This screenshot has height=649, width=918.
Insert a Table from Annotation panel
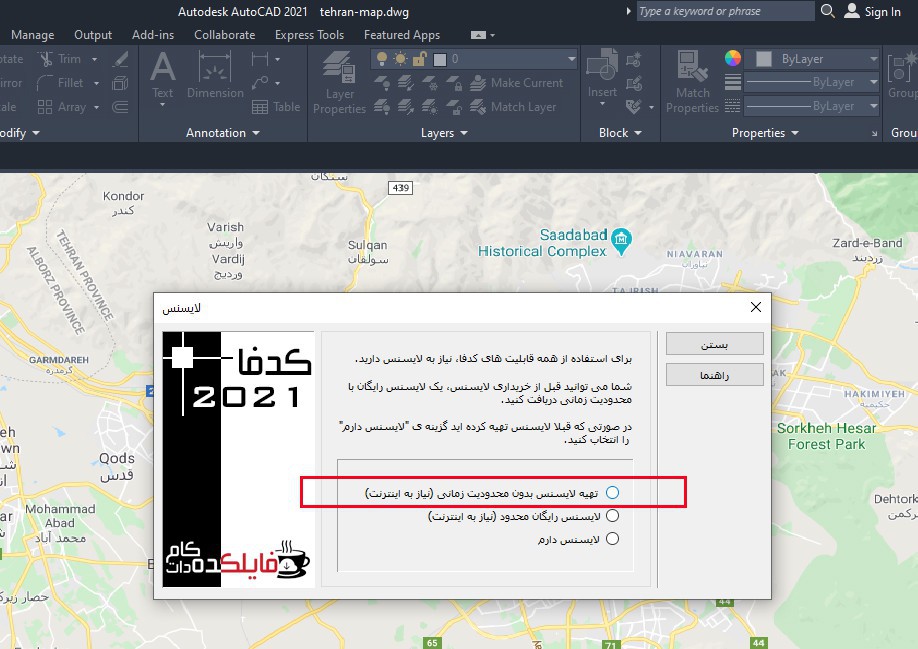tap(276, 107)
